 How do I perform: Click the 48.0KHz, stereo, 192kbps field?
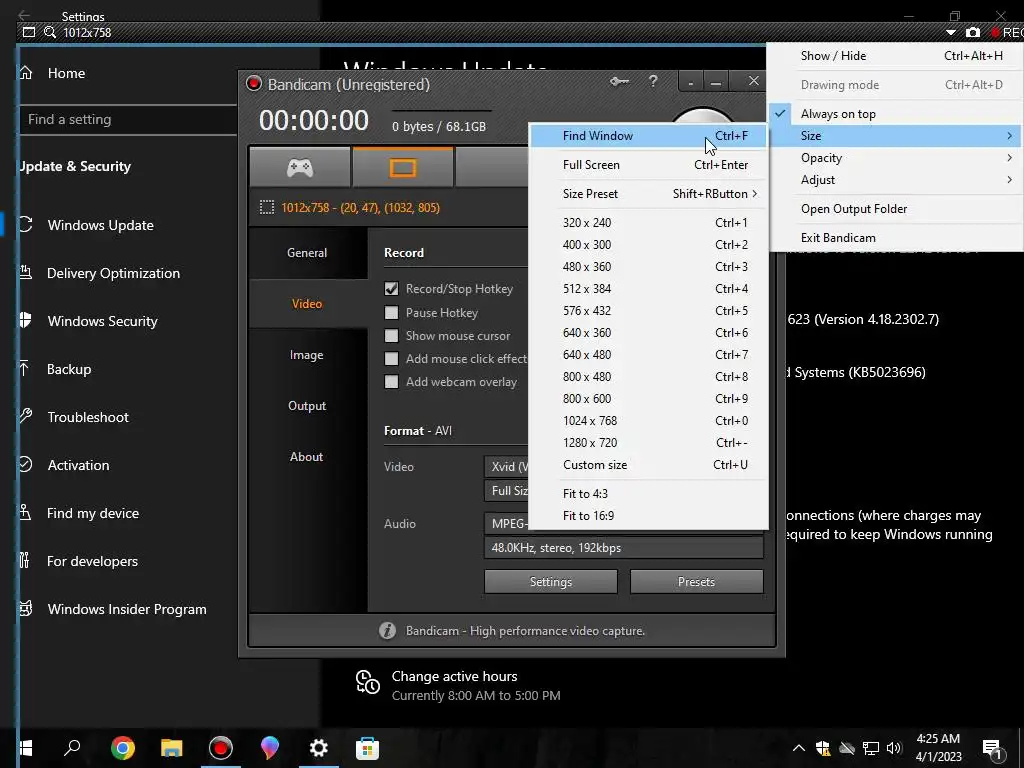pos(624,548)
